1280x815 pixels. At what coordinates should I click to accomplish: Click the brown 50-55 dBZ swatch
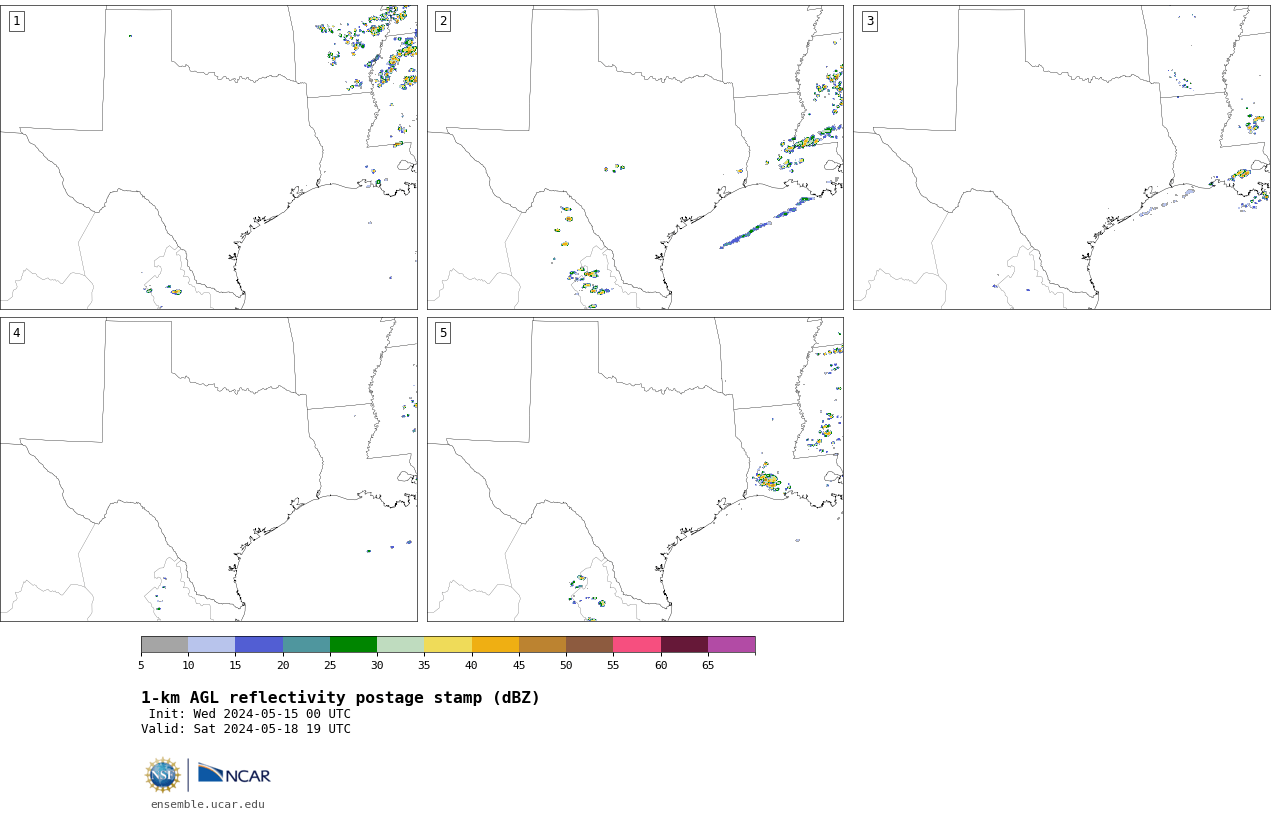click(589, 644)
